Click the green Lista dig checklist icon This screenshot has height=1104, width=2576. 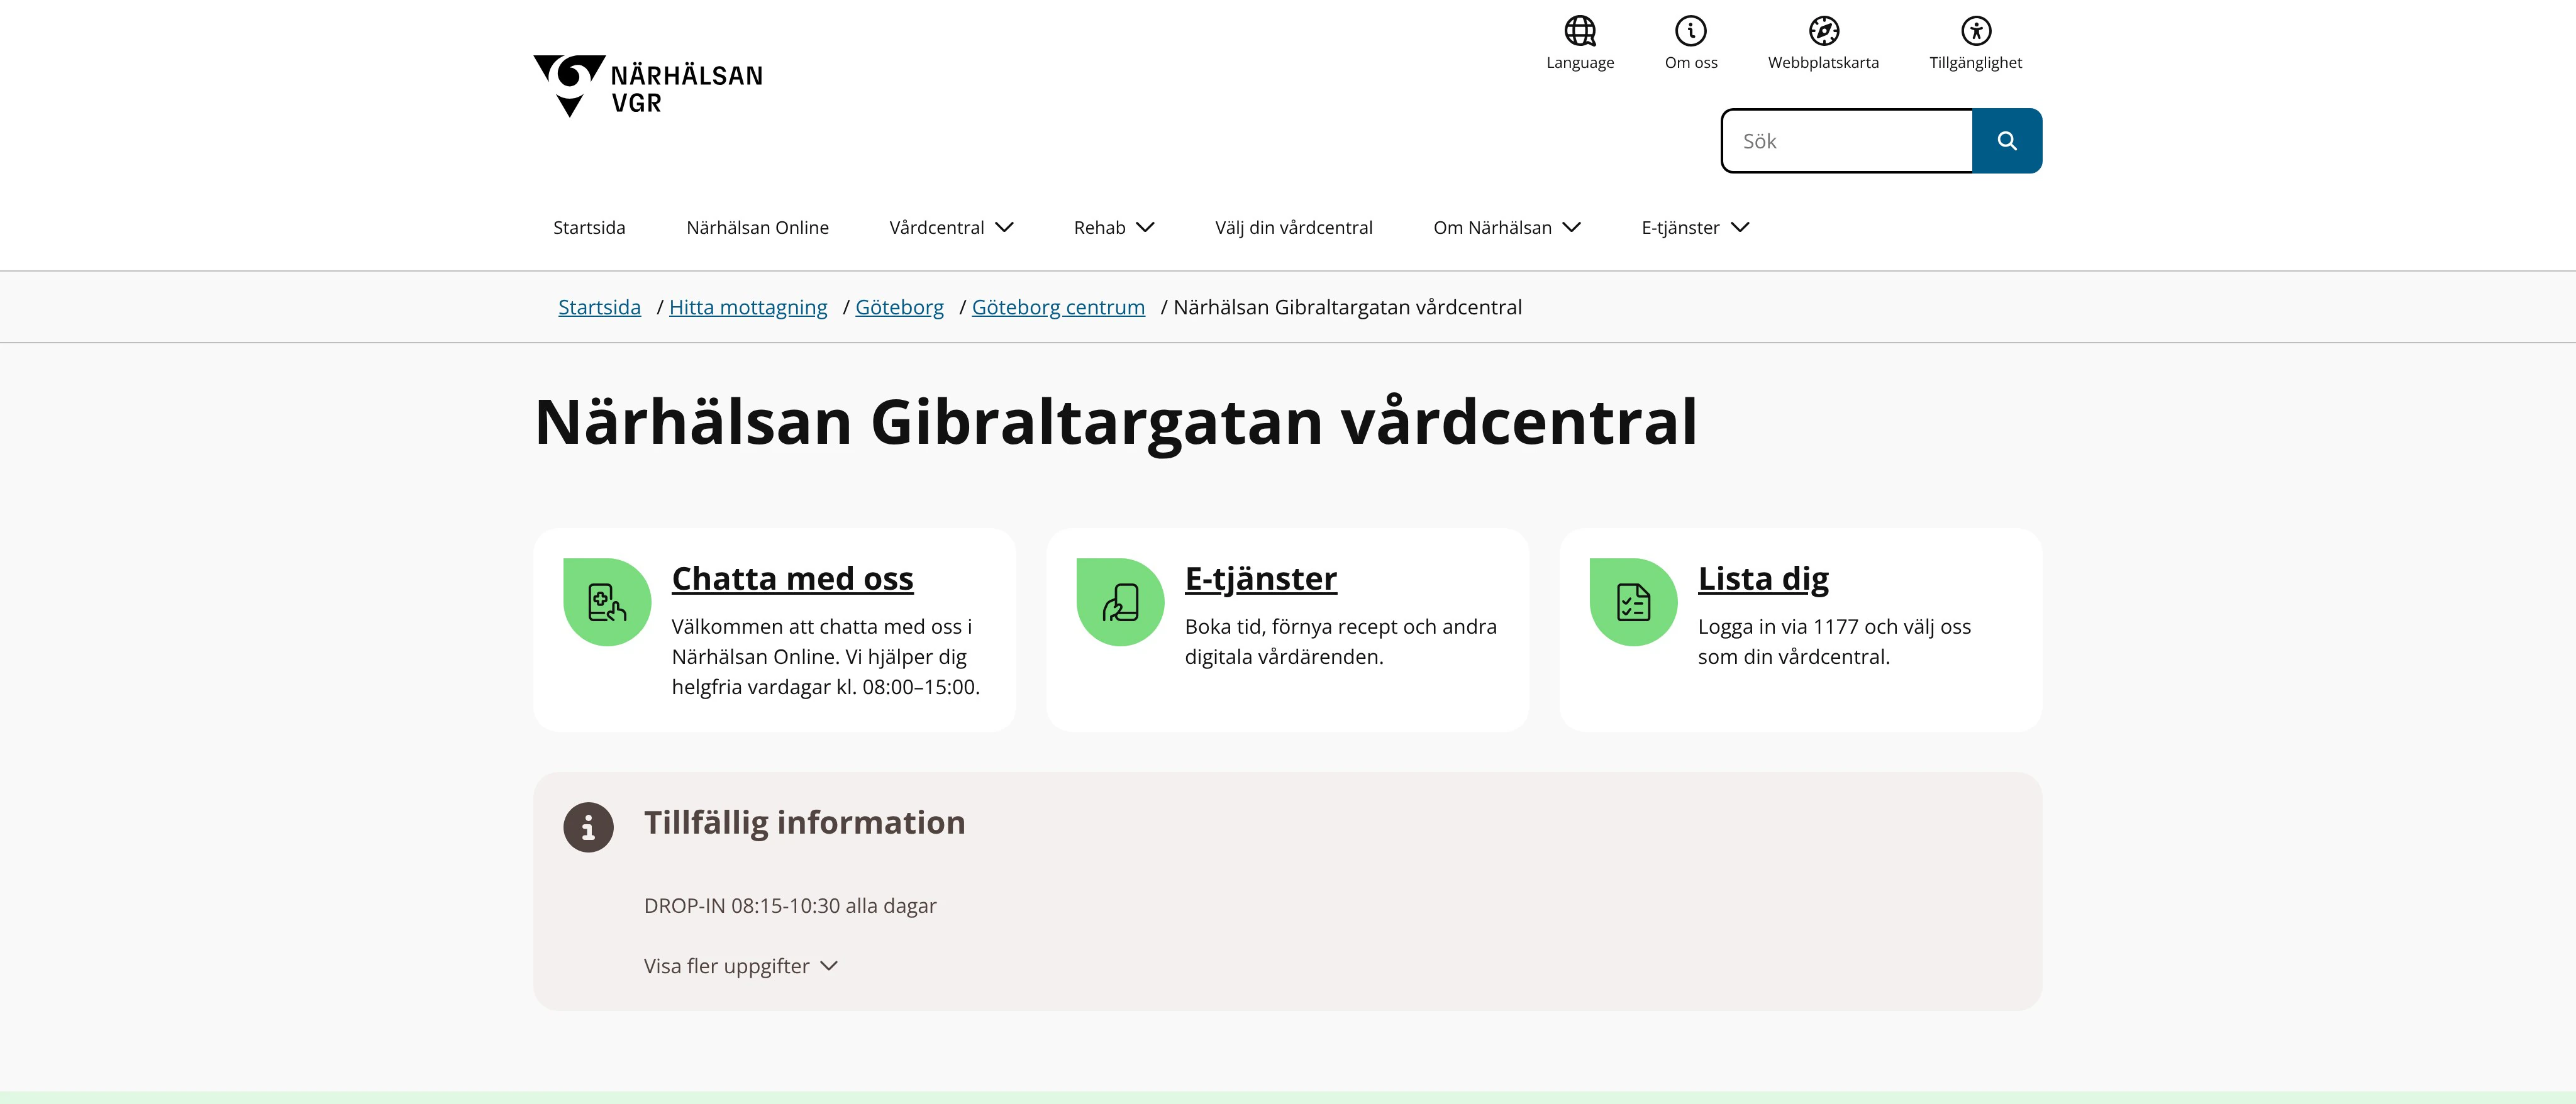click(1633, 602)
